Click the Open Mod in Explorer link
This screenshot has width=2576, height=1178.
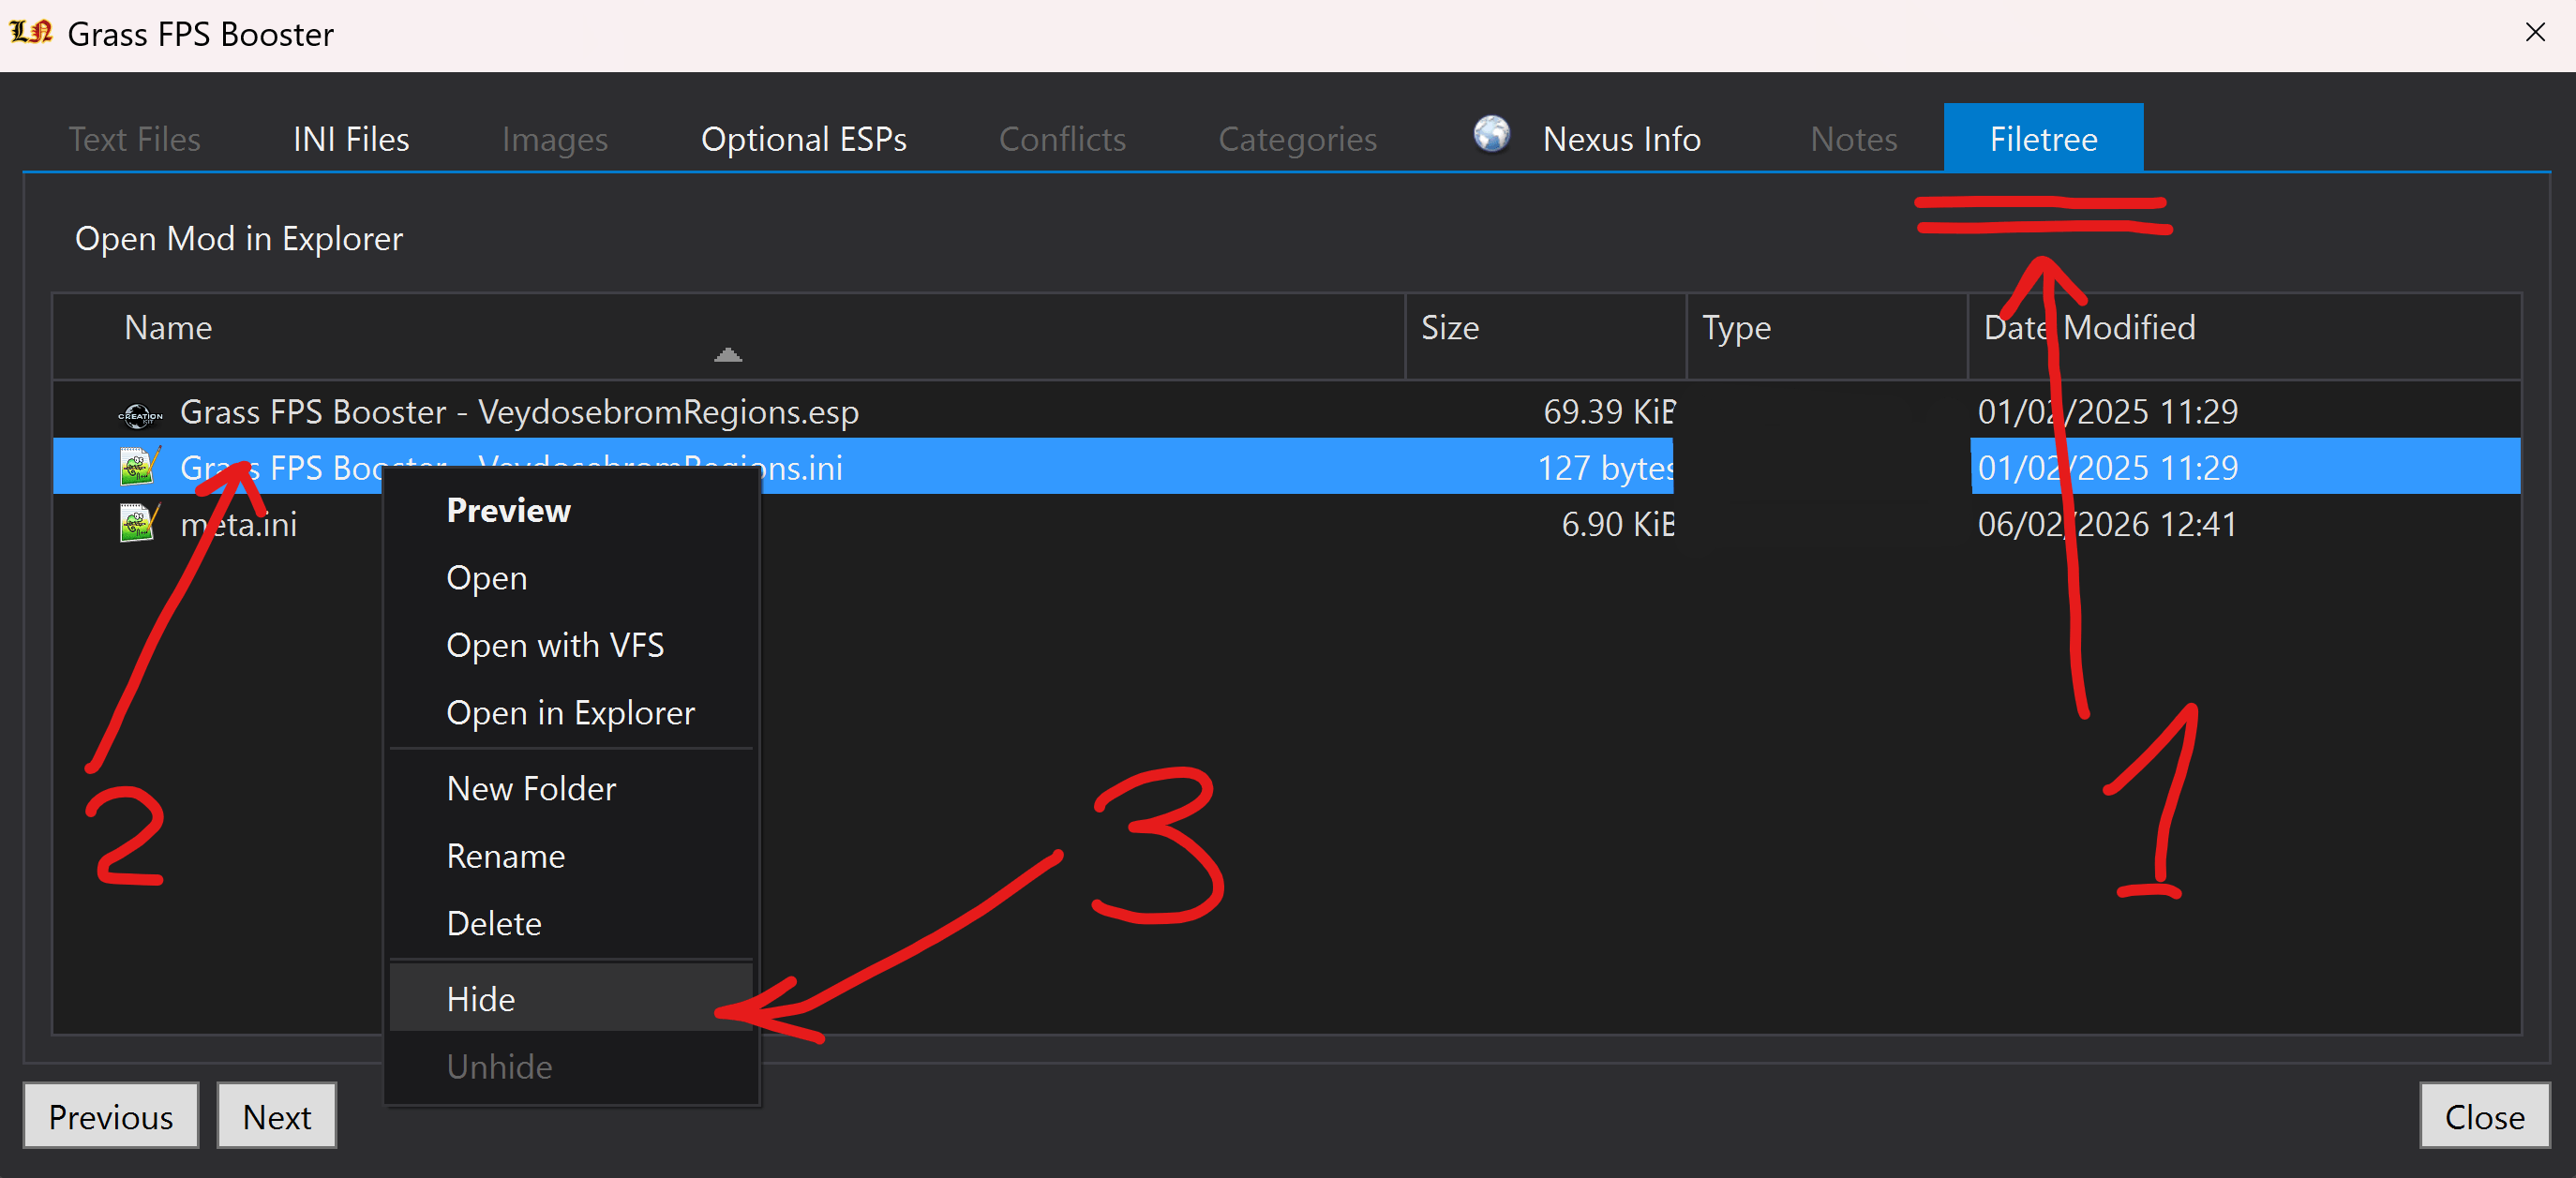point(239,239)
